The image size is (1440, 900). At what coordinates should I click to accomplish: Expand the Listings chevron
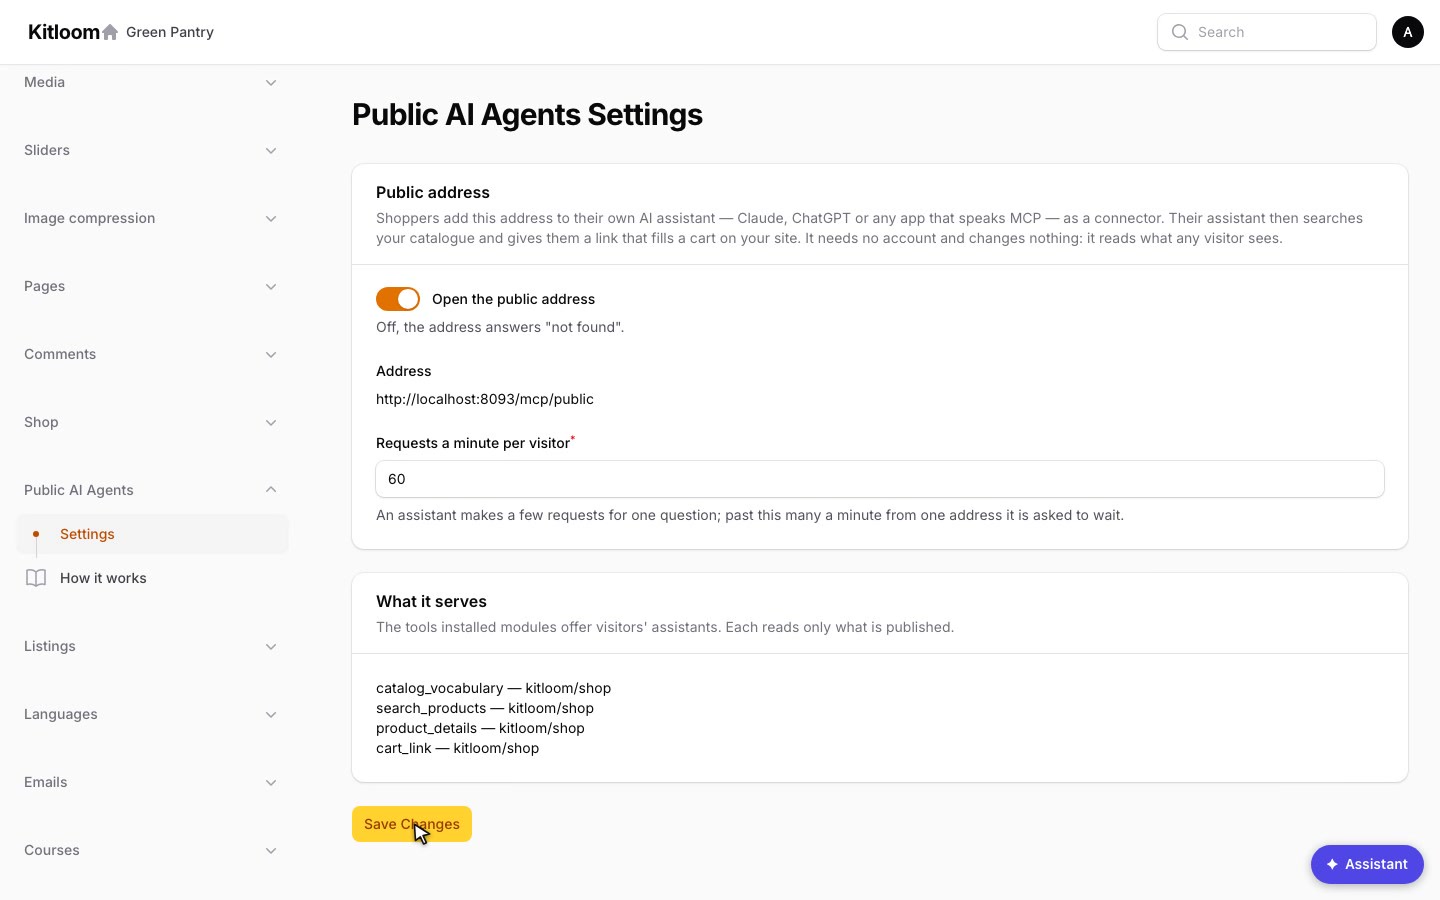click(x=271, y=647)
